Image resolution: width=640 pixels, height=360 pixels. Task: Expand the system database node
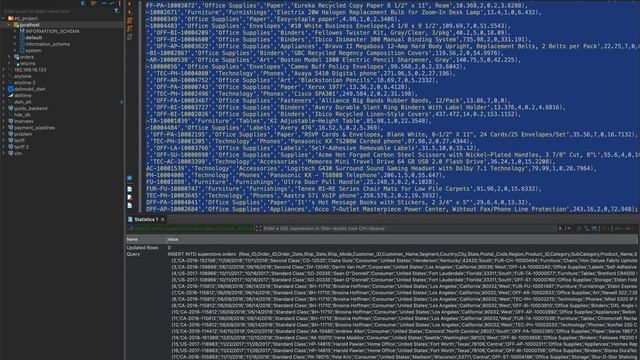16,51
